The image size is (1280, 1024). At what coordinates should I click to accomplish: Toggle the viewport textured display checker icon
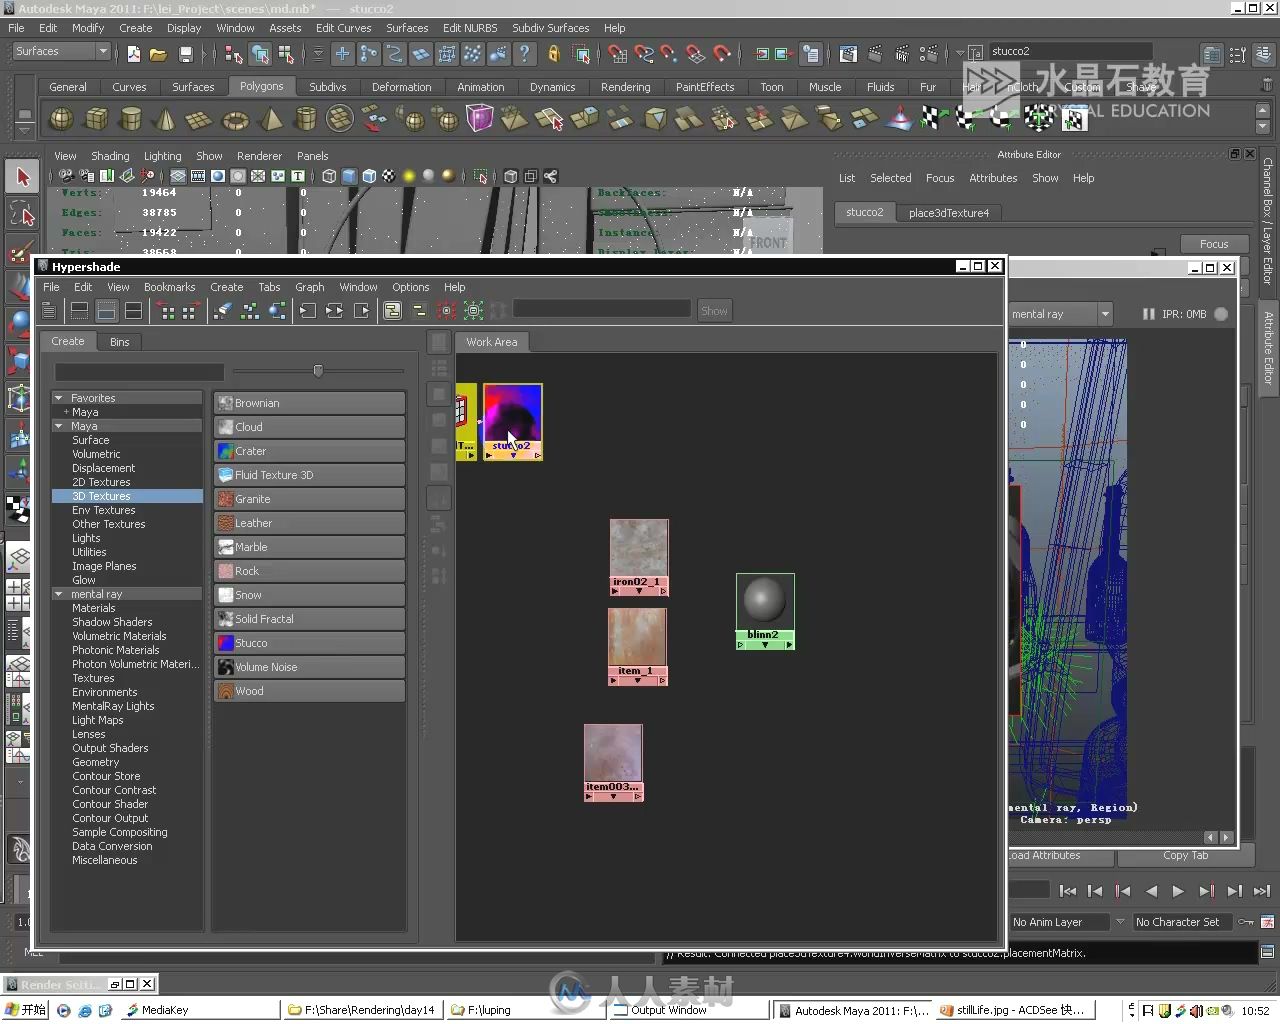[389, 176]
